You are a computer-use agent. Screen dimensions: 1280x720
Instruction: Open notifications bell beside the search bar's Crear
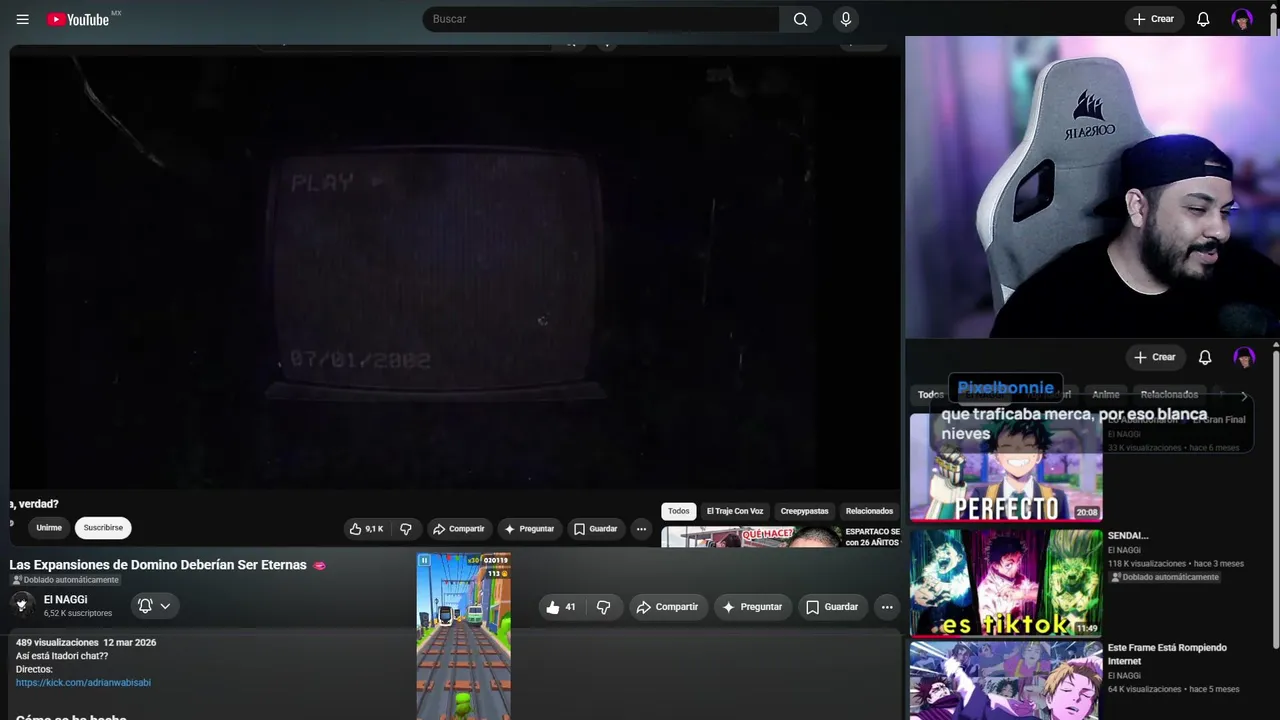(1203, 19)
